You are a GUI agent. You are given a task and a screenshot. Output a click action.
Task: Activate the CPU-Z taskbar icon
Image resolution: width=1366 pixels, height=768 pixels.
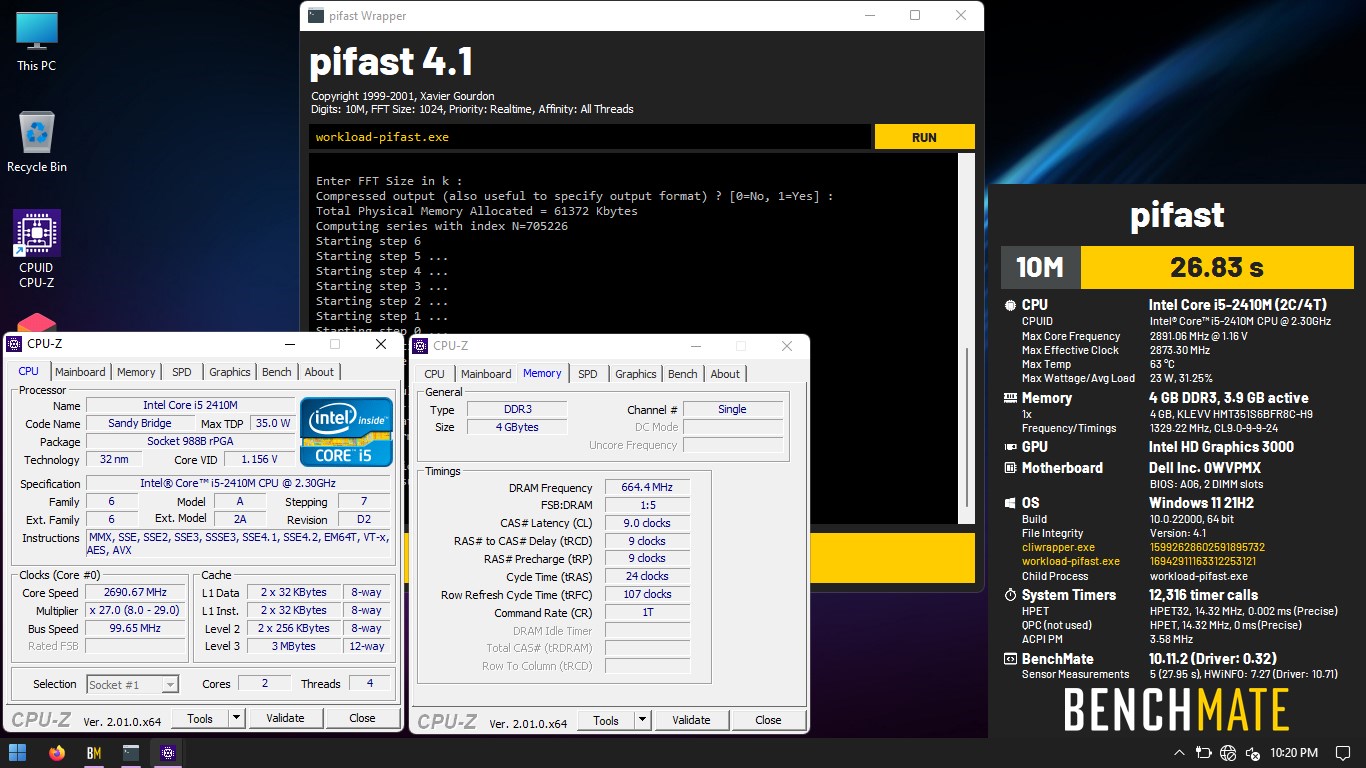click(168, 753)
